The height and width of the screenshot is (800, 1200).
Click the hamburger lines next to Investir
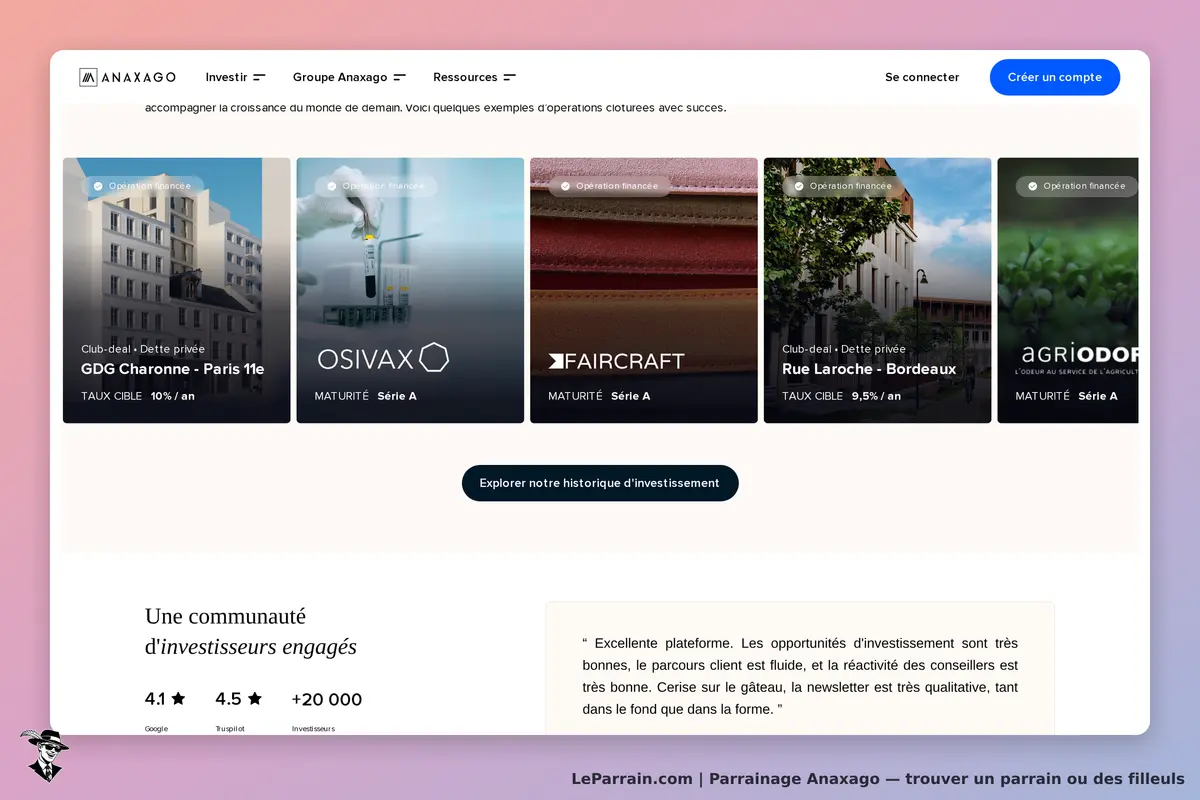click(259, 77)
